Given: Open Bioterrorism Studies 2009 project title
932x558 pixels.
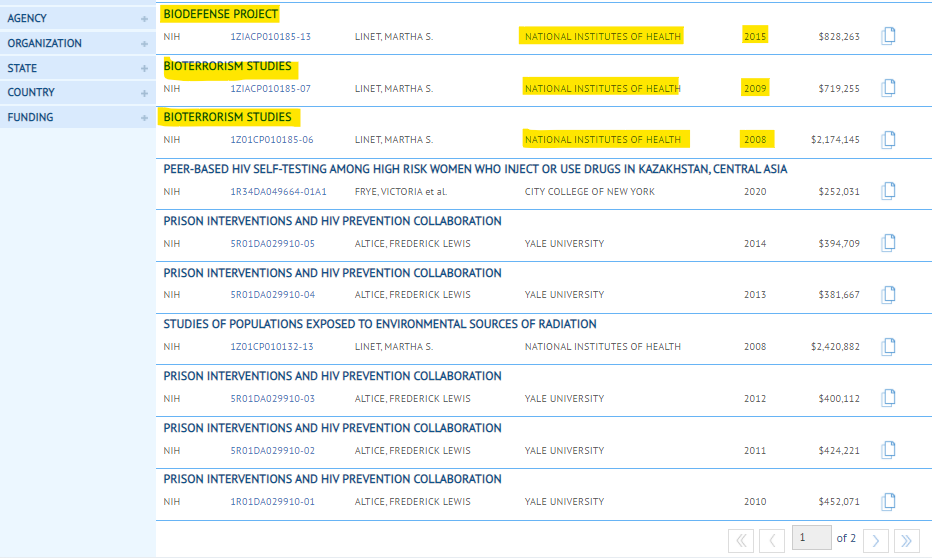Looking at the screenshot, I should [227, 66].
